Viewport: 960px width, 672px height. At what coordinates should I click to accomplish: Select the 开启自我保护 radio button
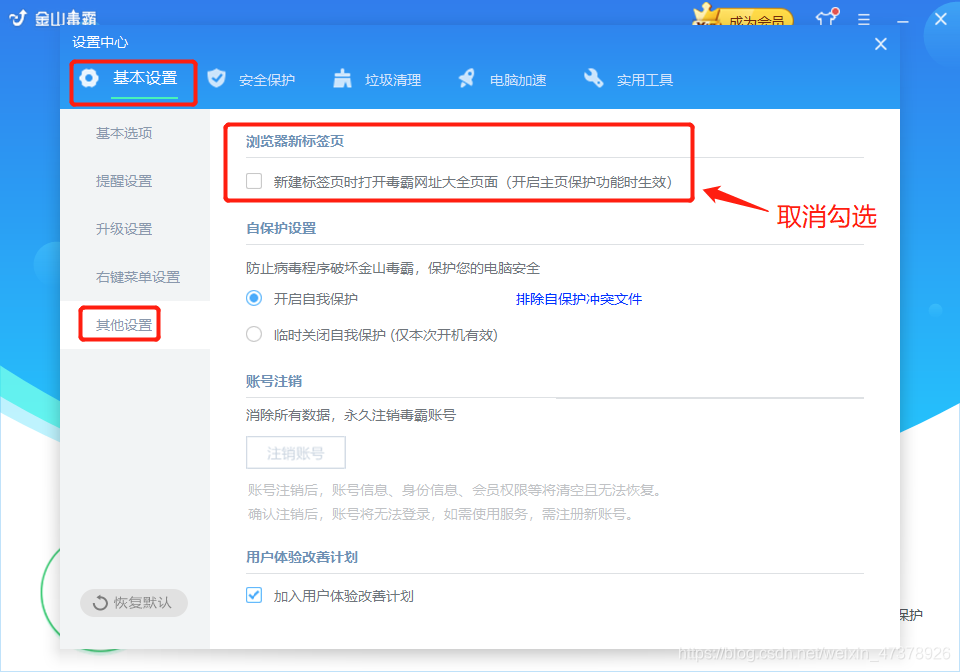click(254, 298)
